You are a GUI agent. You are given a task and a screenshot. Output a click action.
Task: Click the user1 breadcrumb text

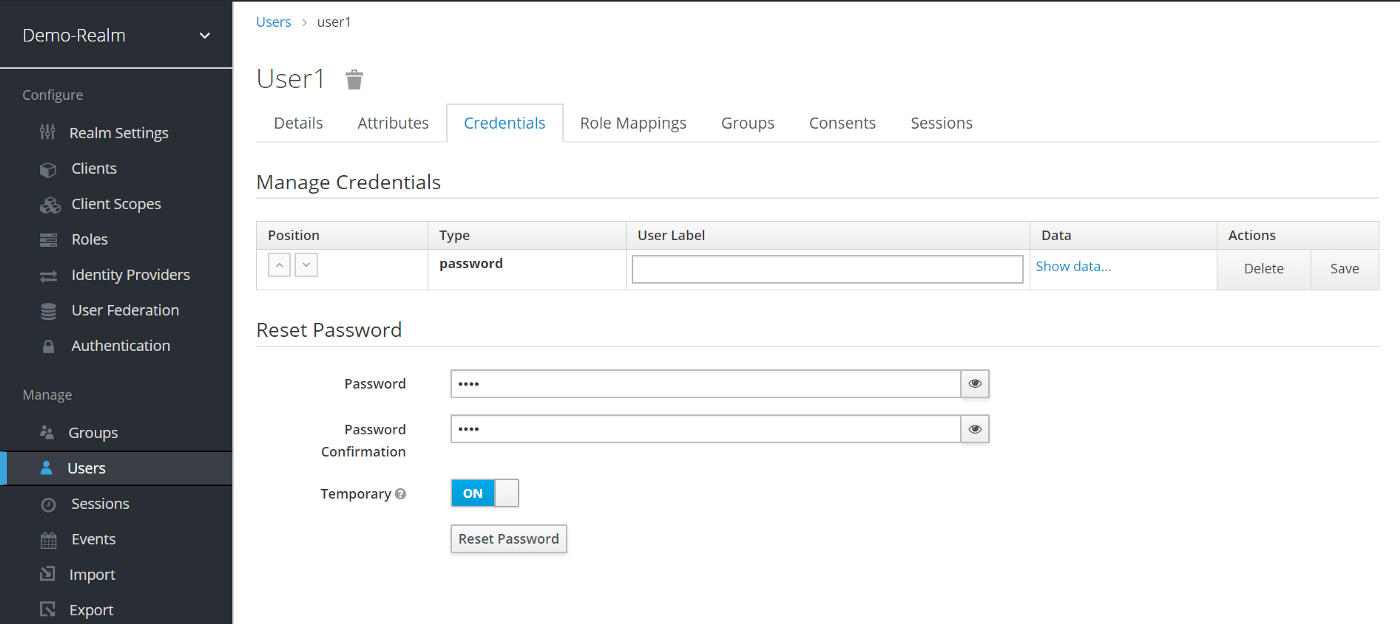[334, 22]
